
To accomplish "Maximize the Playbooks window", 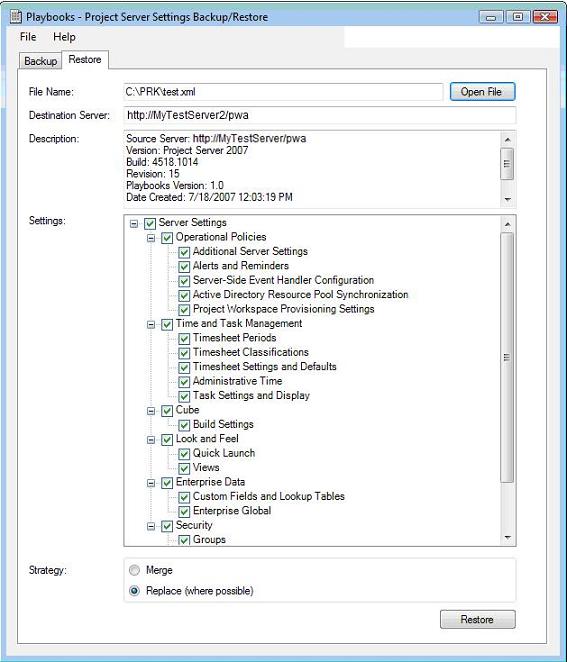I will click(518, 17).
